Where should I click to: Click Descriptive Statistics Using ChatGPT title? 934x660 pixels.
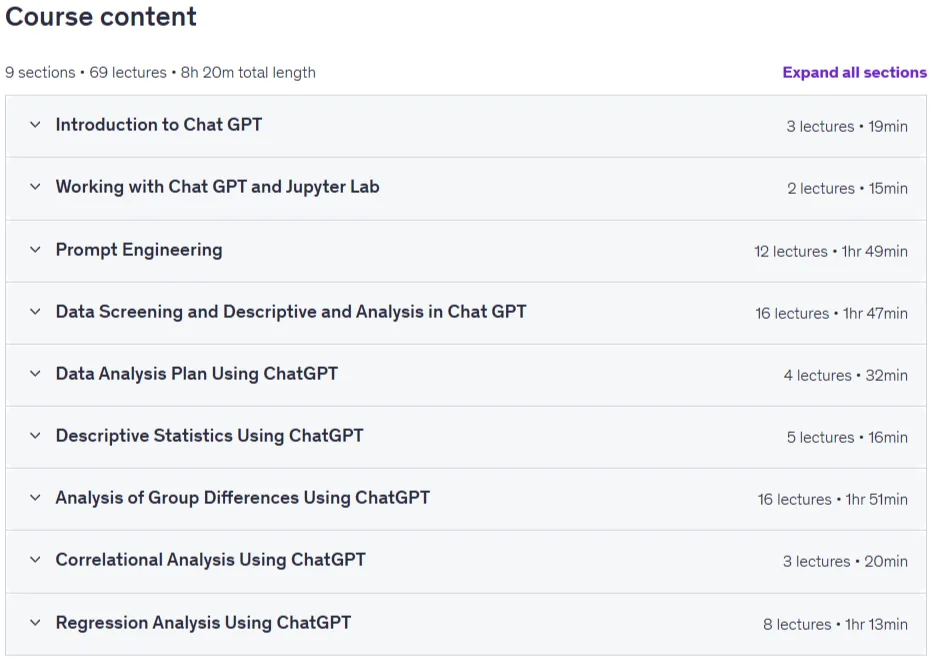click(x=209, y=436)
